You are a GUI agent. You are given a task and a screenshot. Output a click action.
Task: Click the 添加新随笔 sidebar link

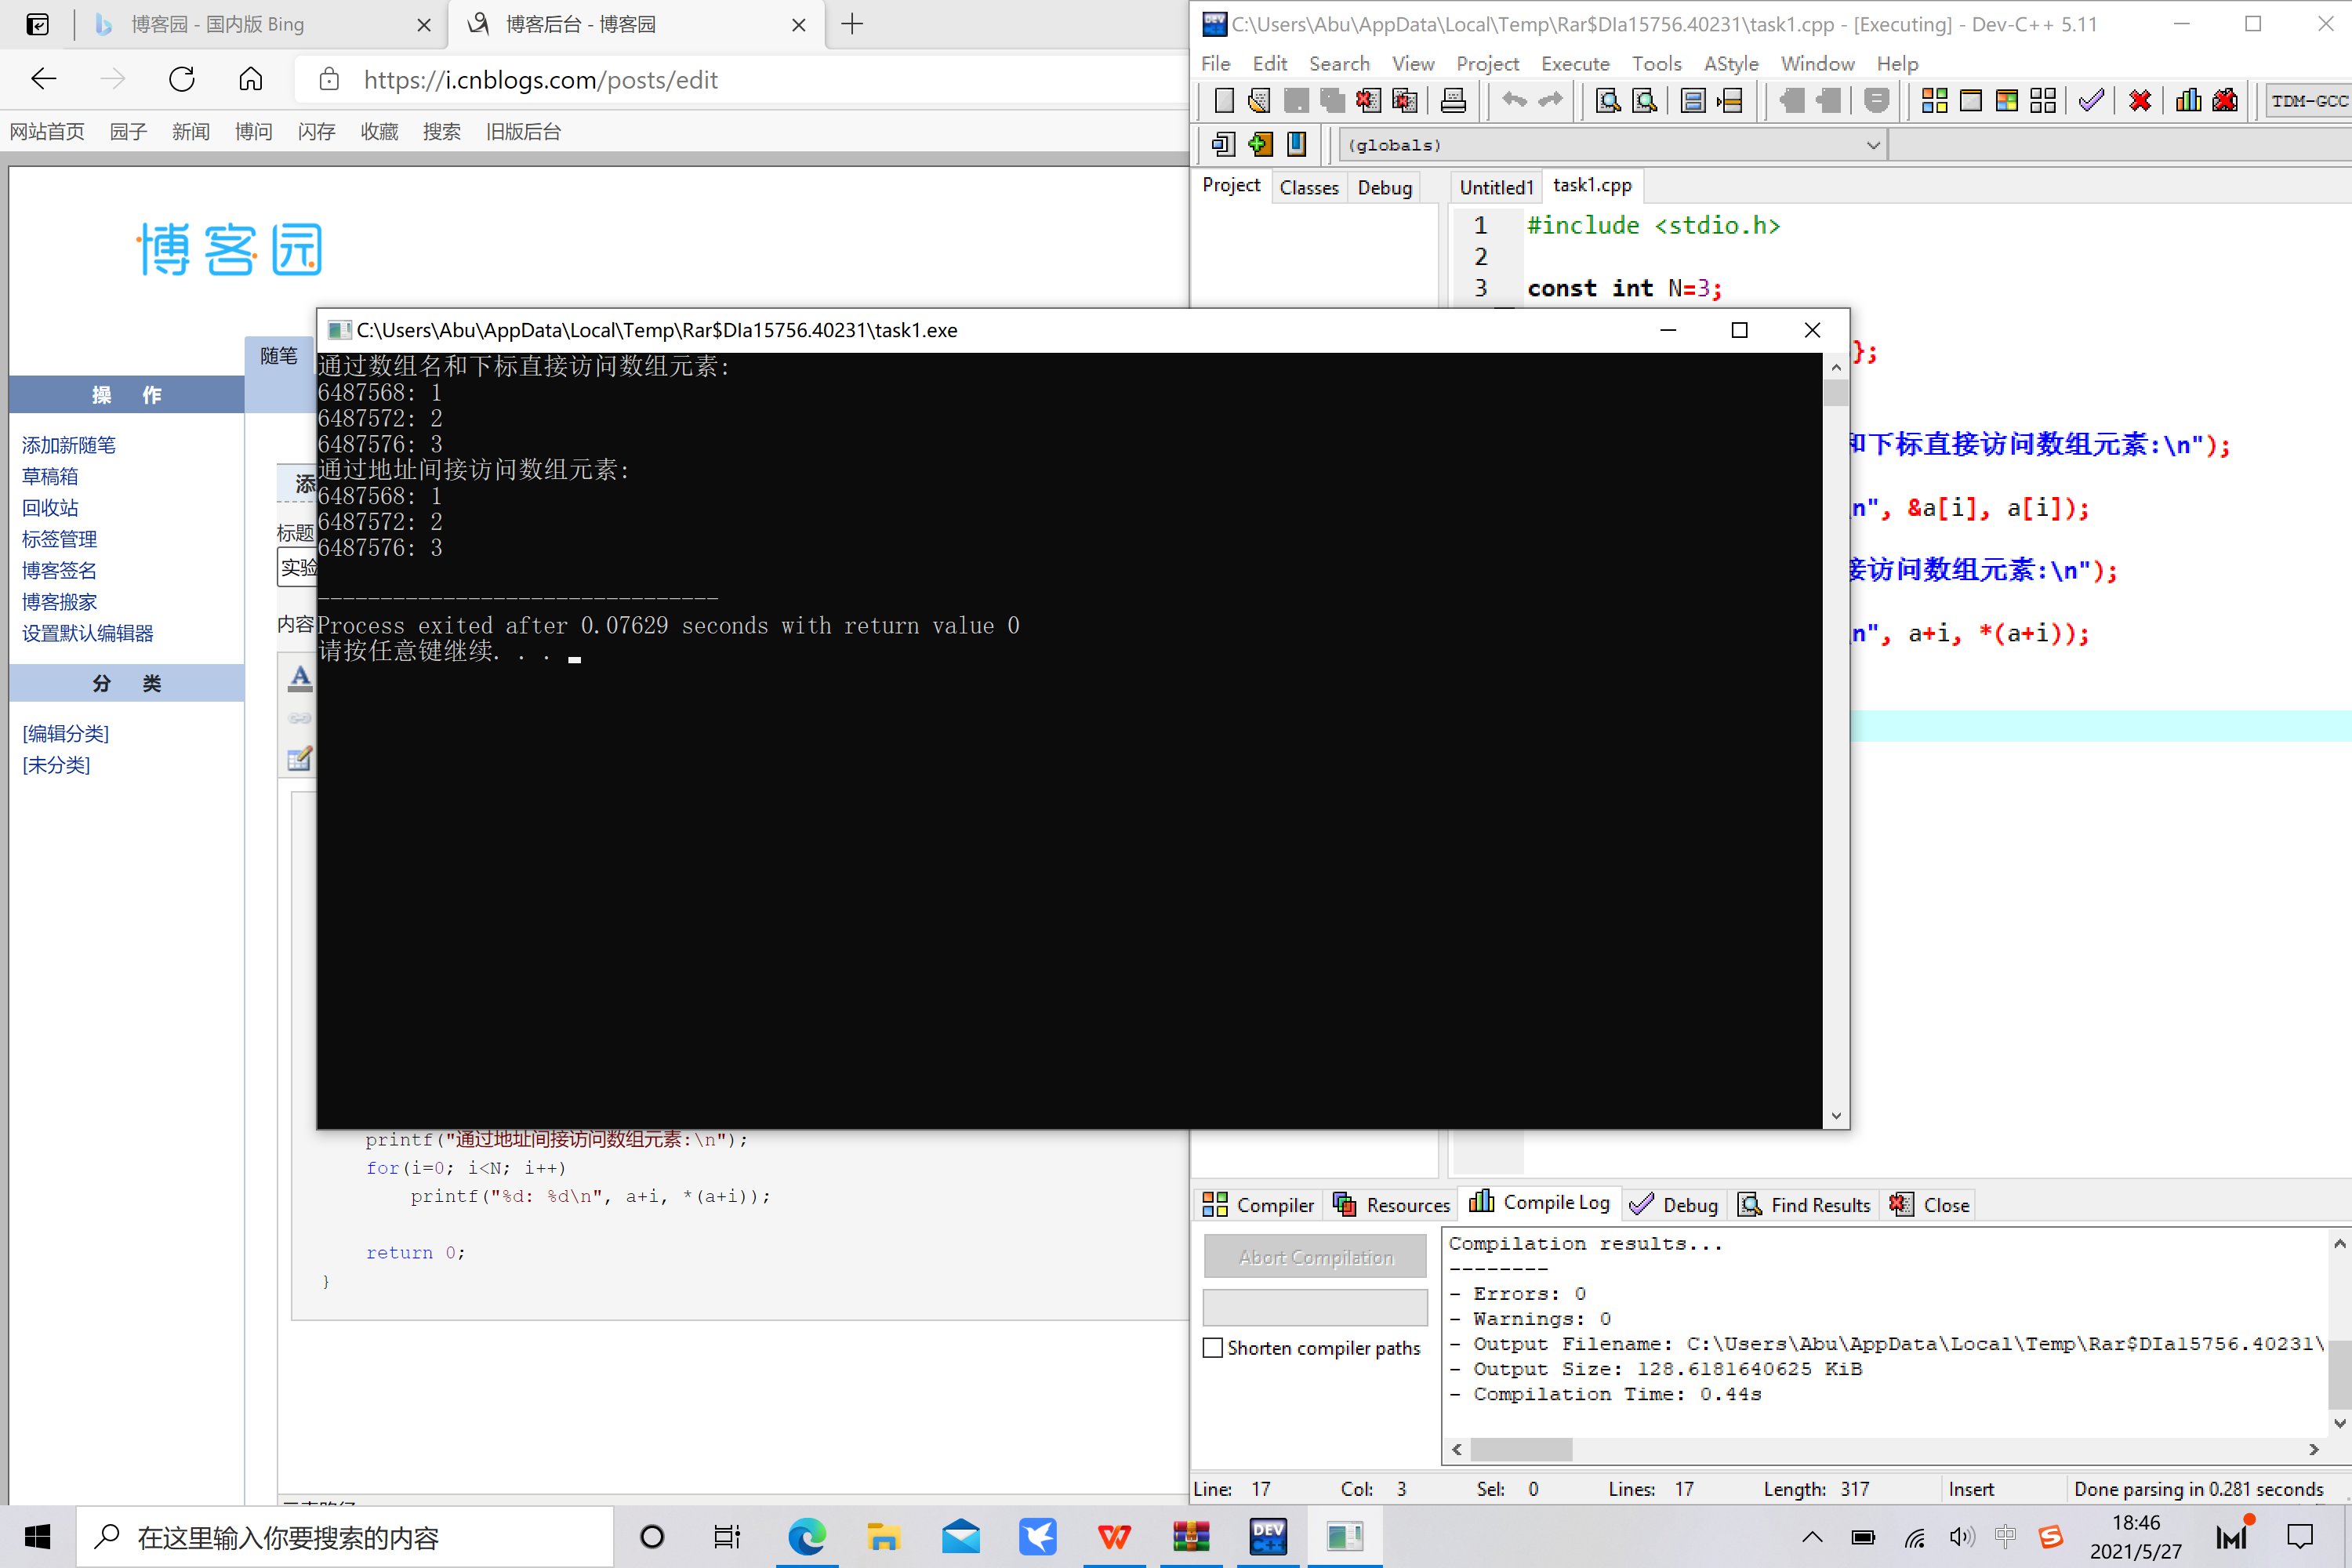(x=69, y=445)
